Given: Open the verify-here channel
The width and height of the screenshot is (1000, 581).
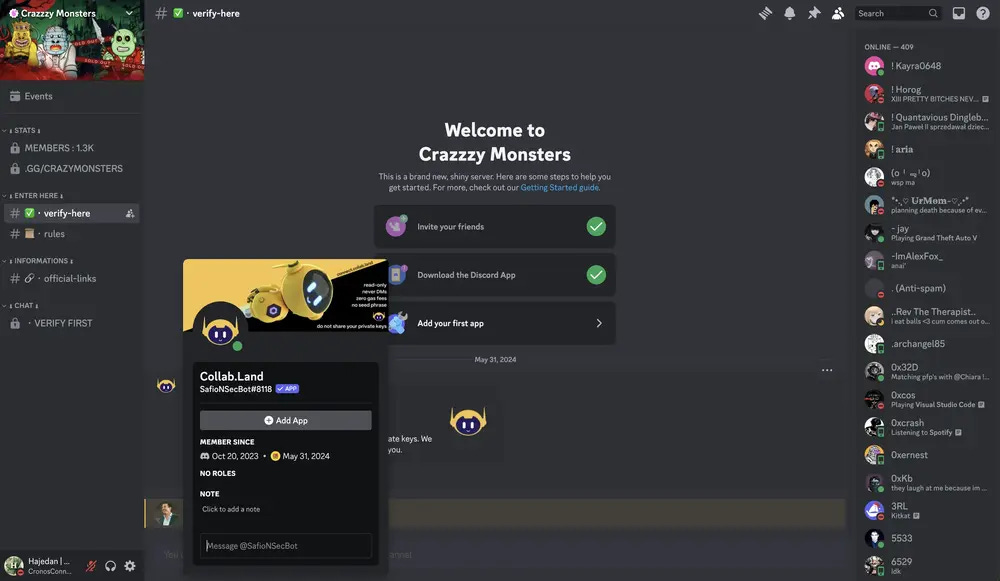Looking at the screenshot, I should click(71, 213).
